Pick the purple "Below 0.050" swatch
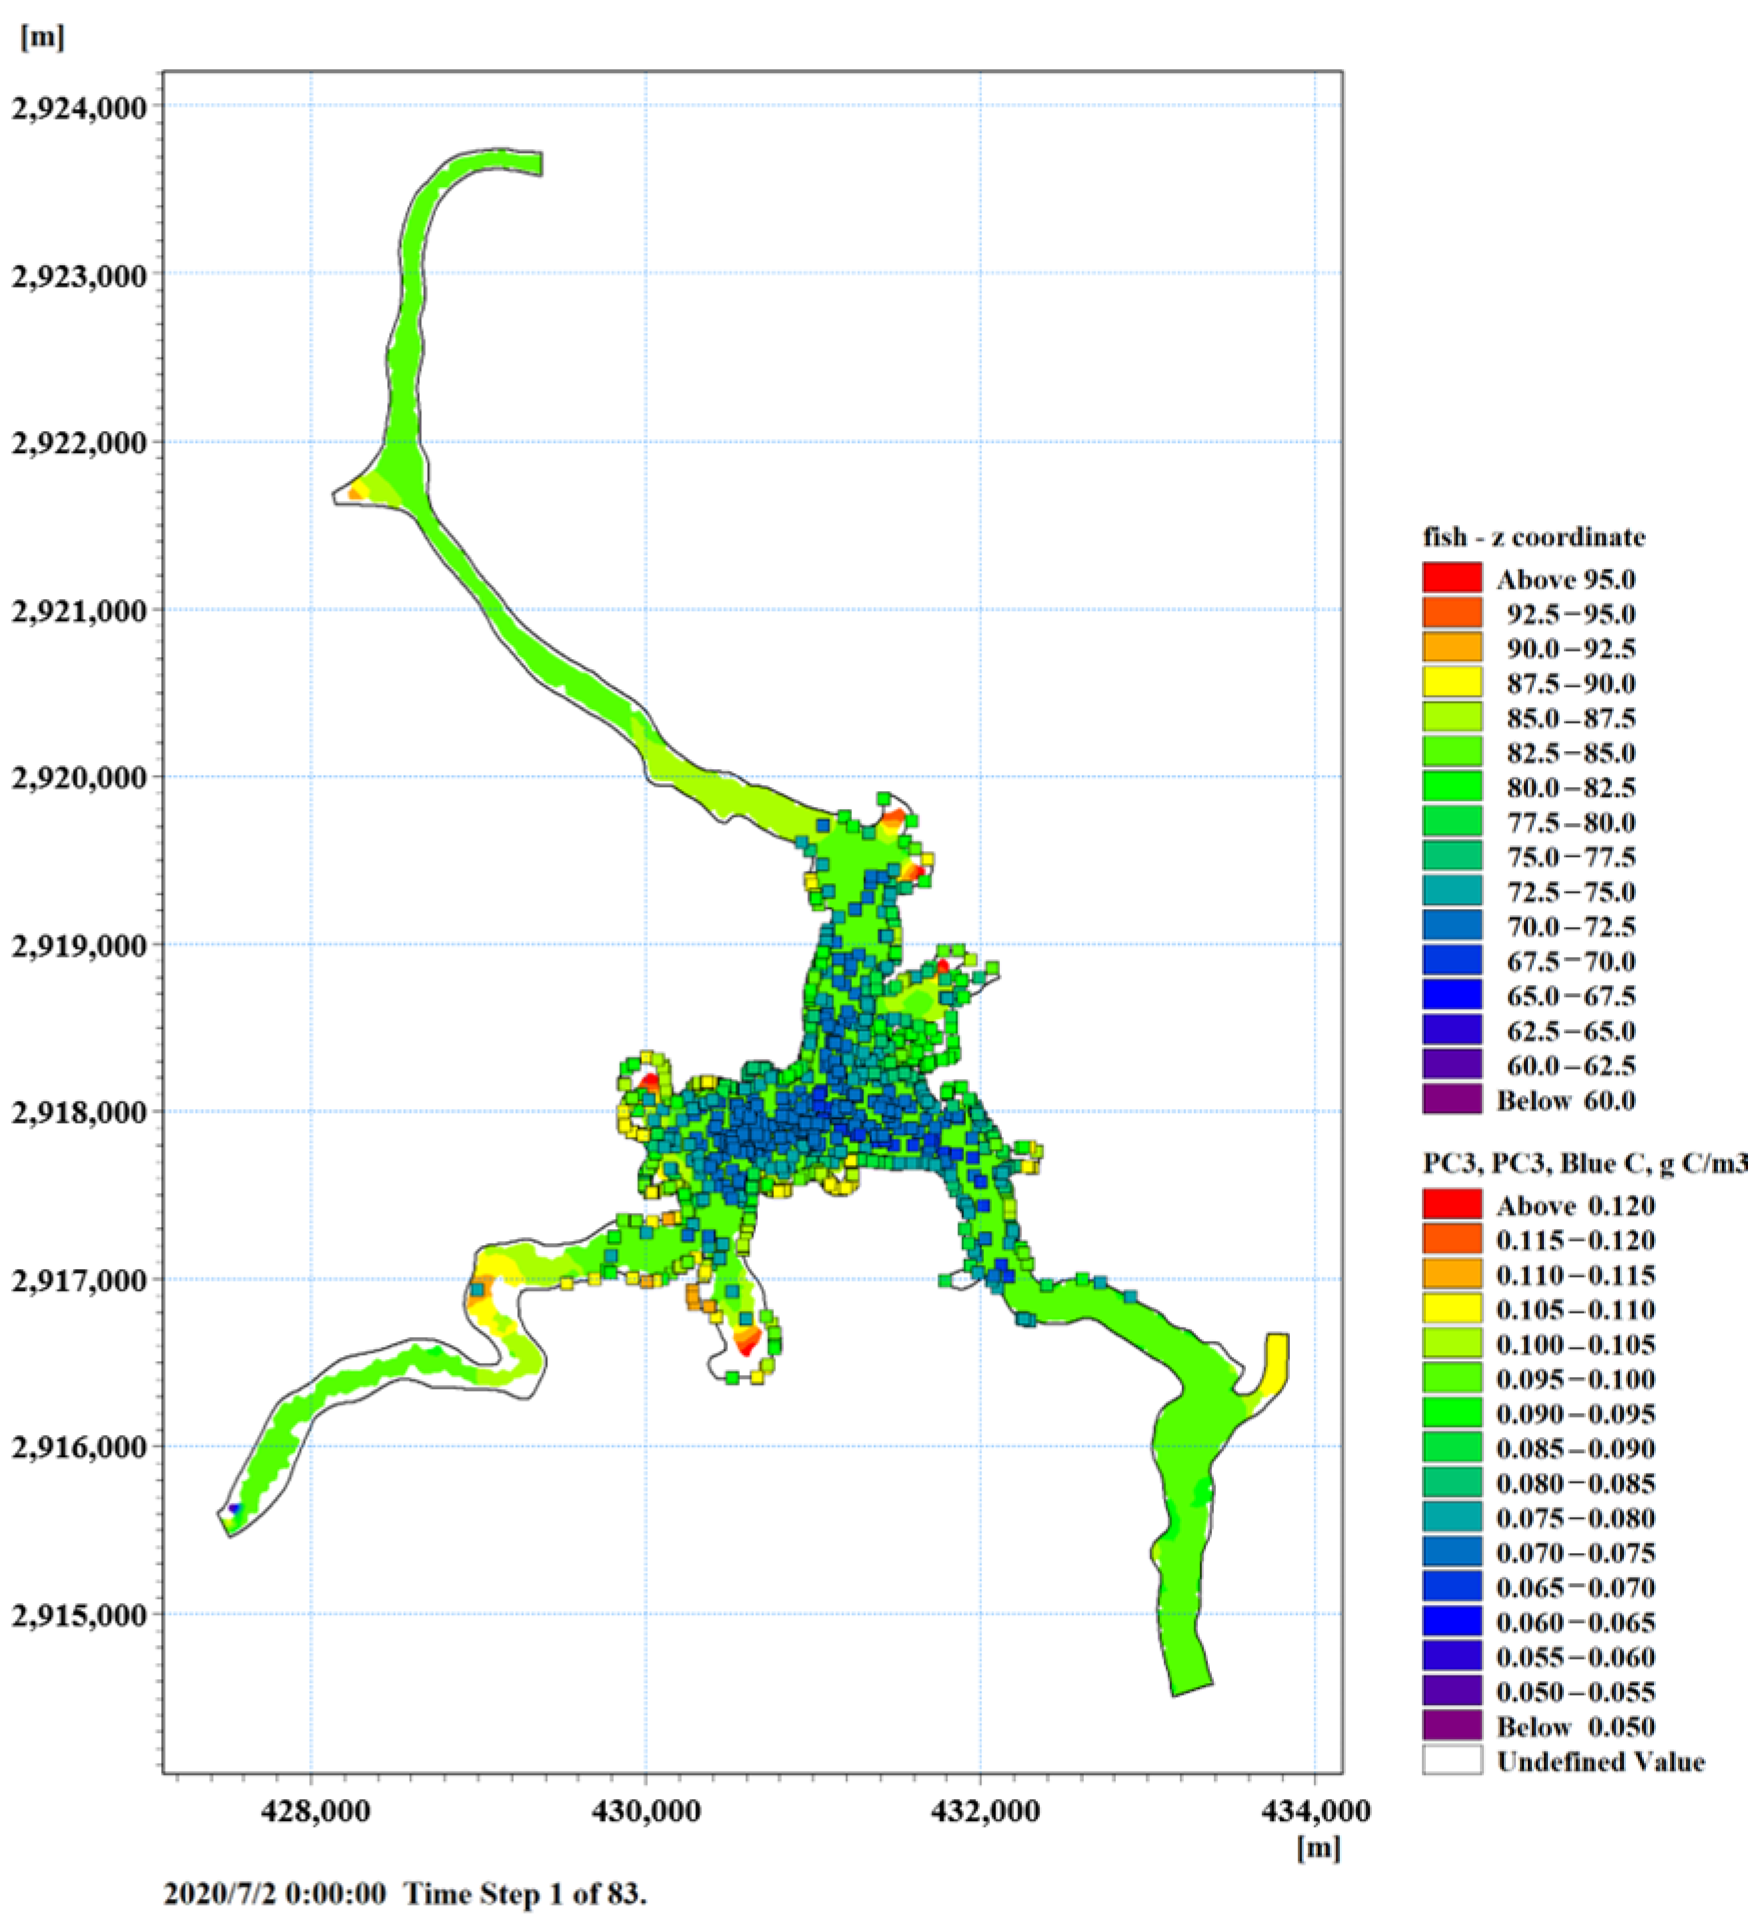This screenshot has width=1758, height=1928. click(x=1451, y=1726)
